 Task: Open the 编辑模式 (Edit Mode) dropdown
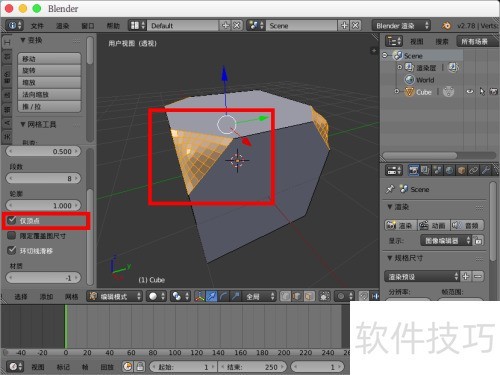[115, 296]
